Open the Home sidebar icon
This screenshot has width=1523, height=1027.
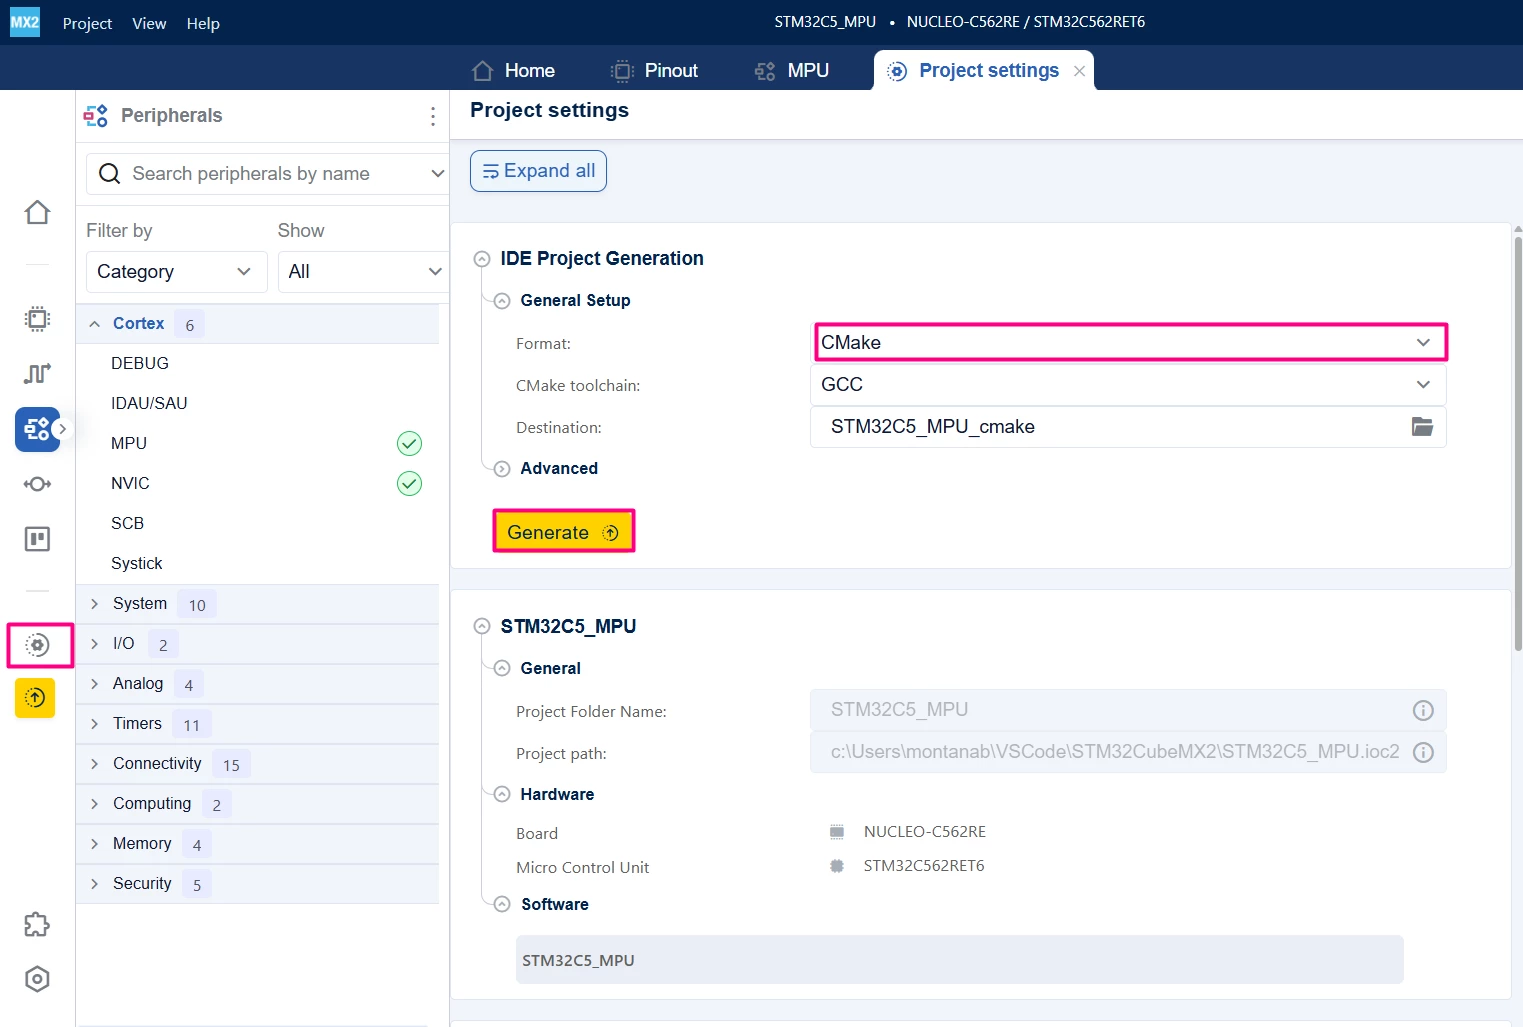[37, 212]
